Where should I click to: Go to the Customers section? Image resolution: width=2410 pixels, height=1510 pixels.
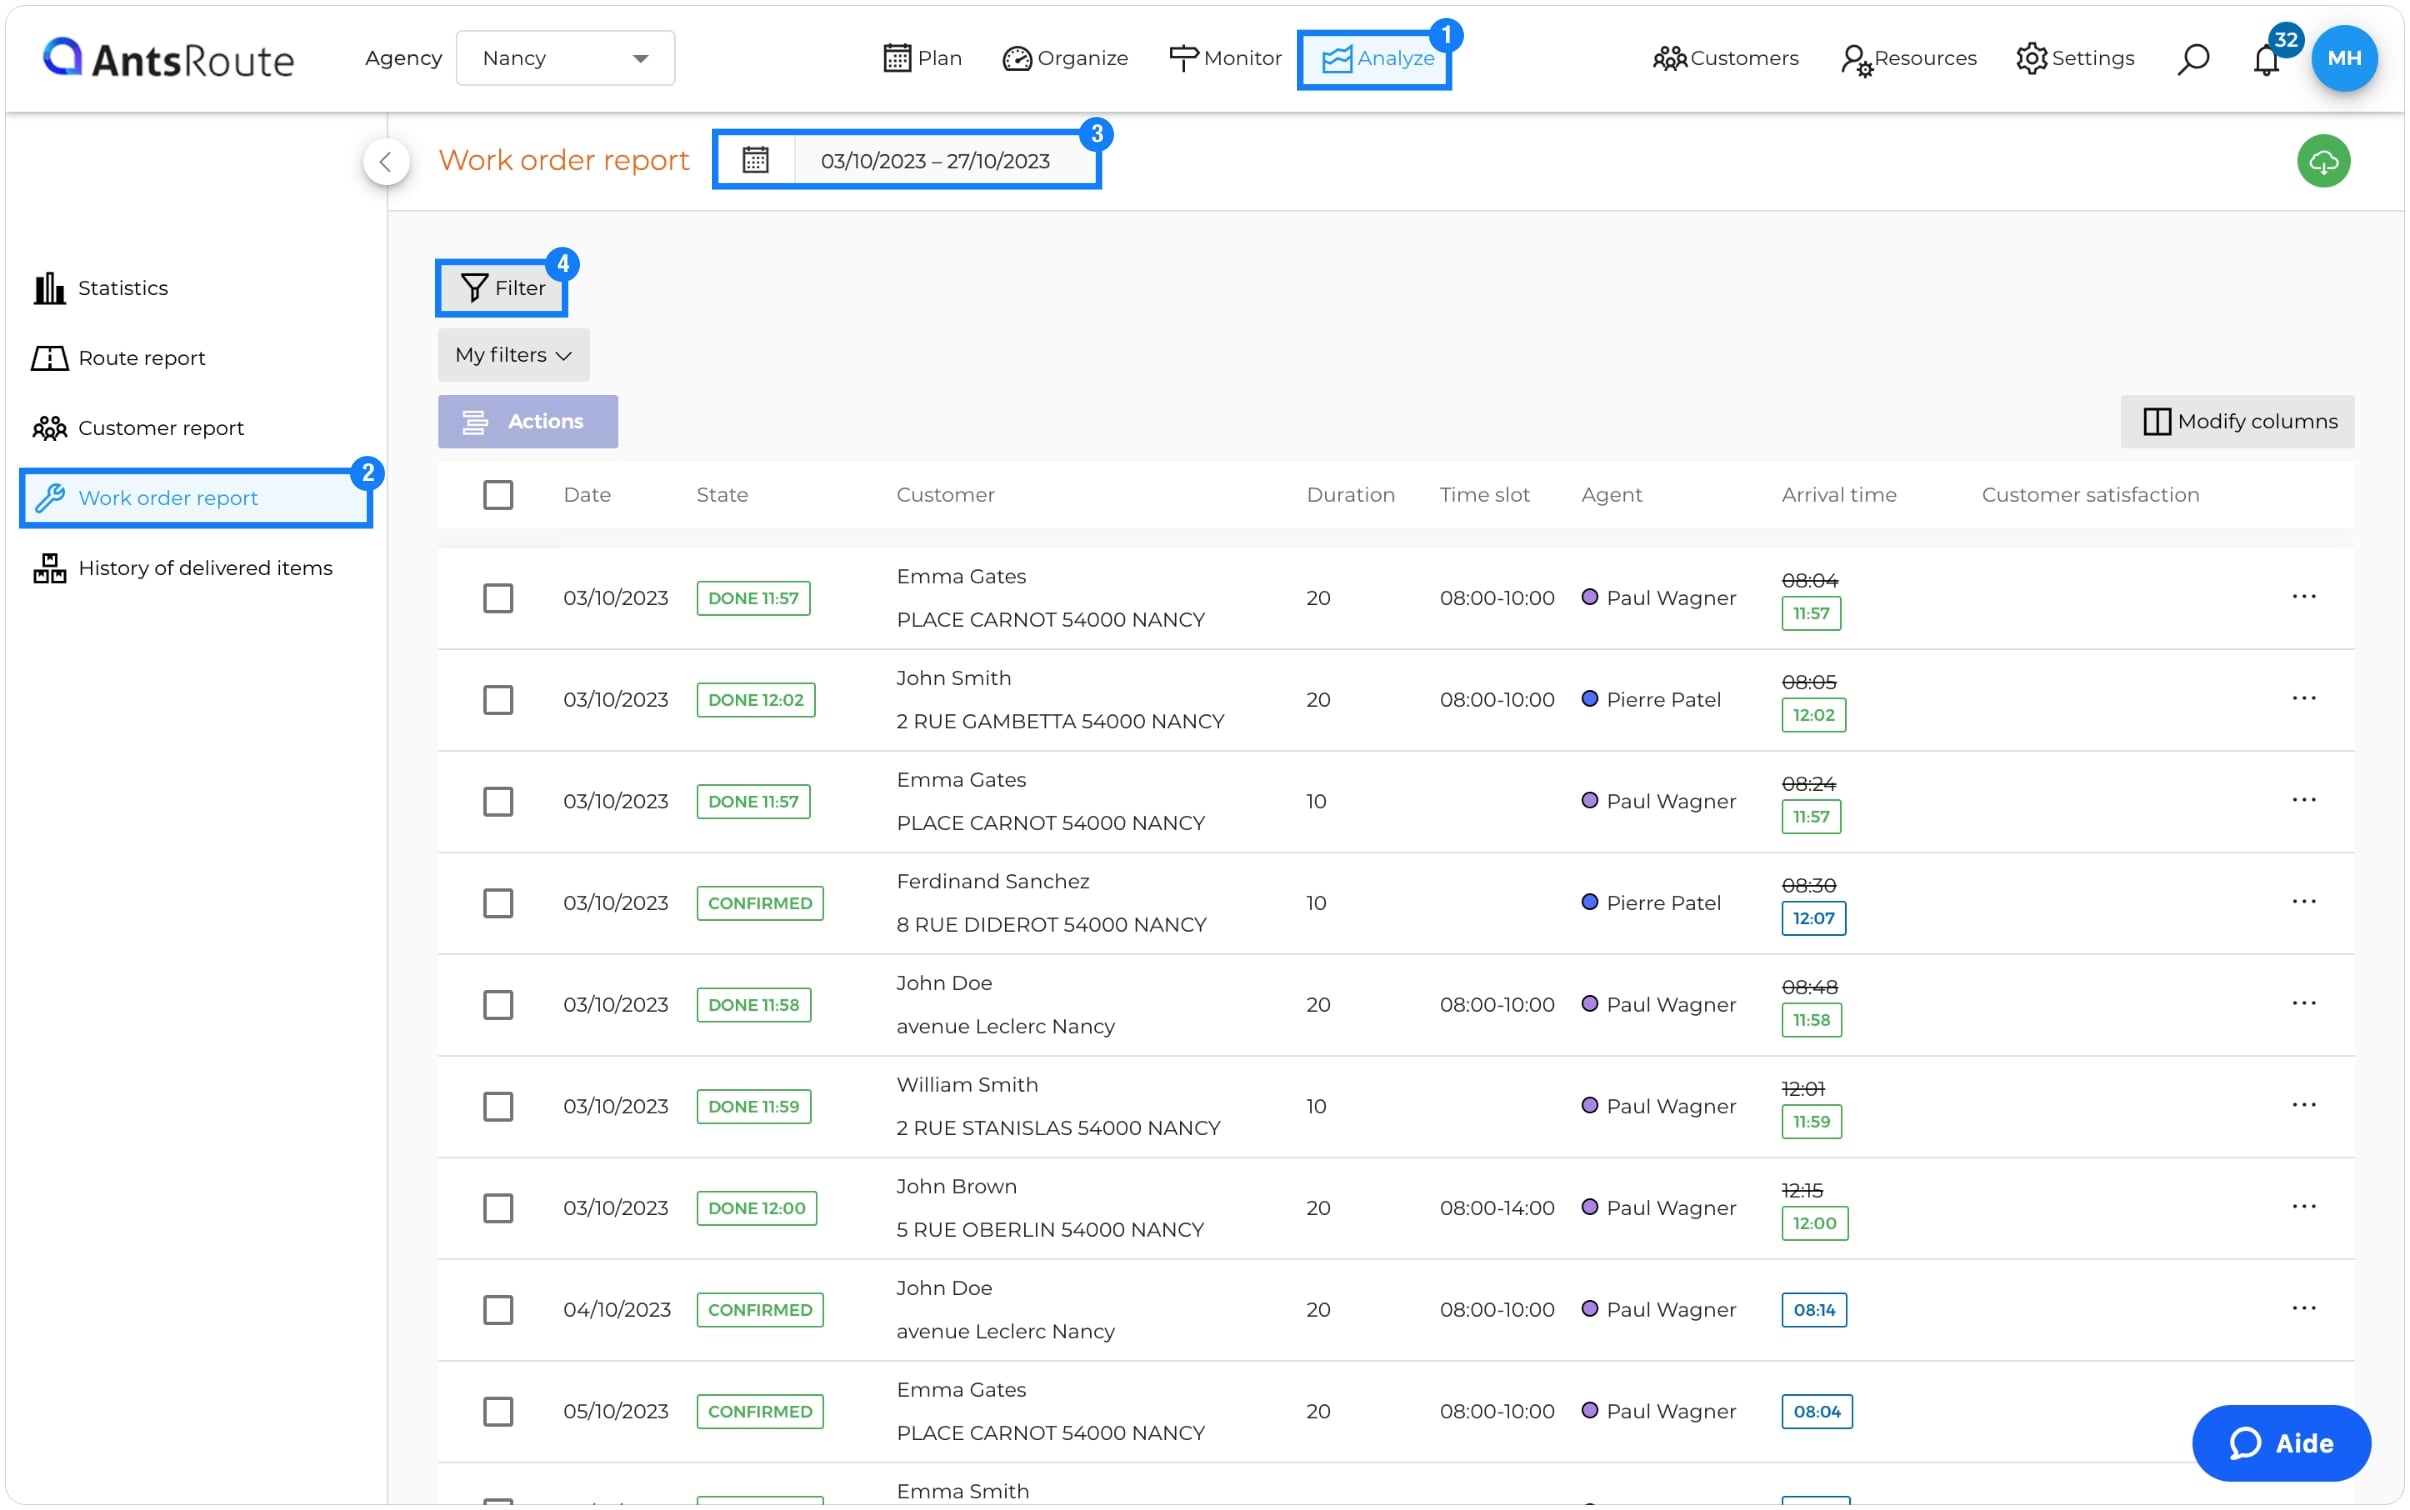click(1727, 58)
